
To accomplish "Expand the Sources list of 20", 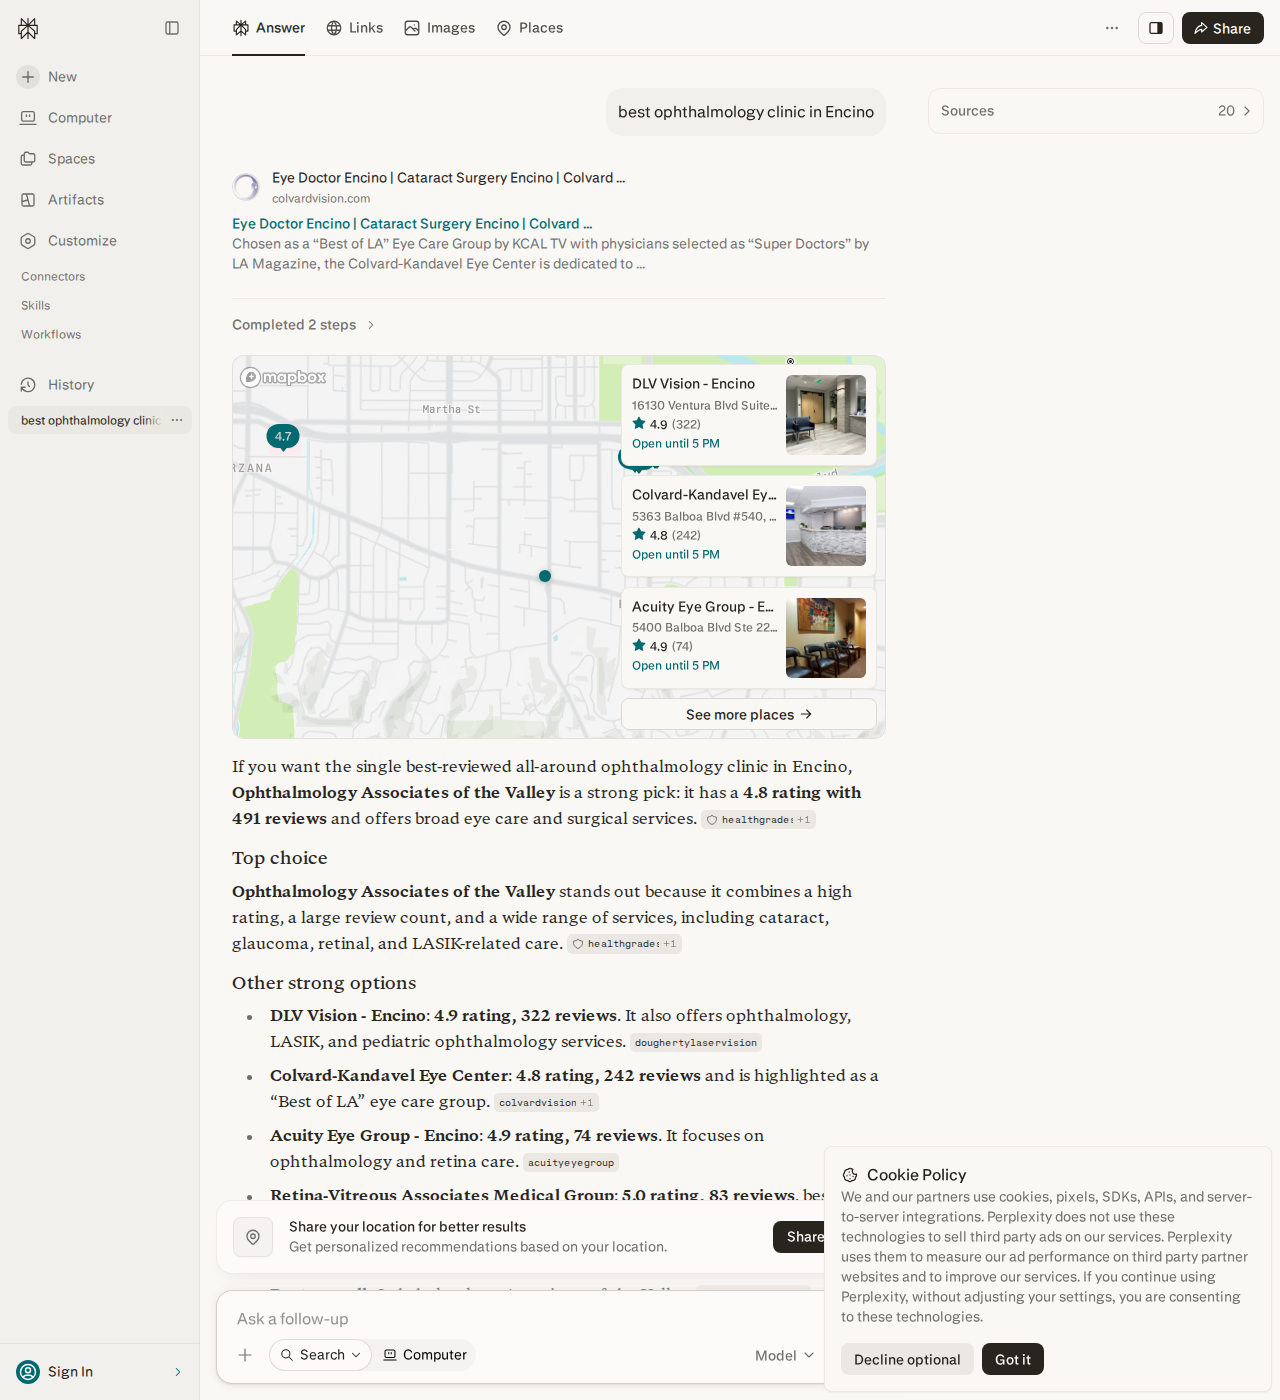I will [x=1096, y=111].
